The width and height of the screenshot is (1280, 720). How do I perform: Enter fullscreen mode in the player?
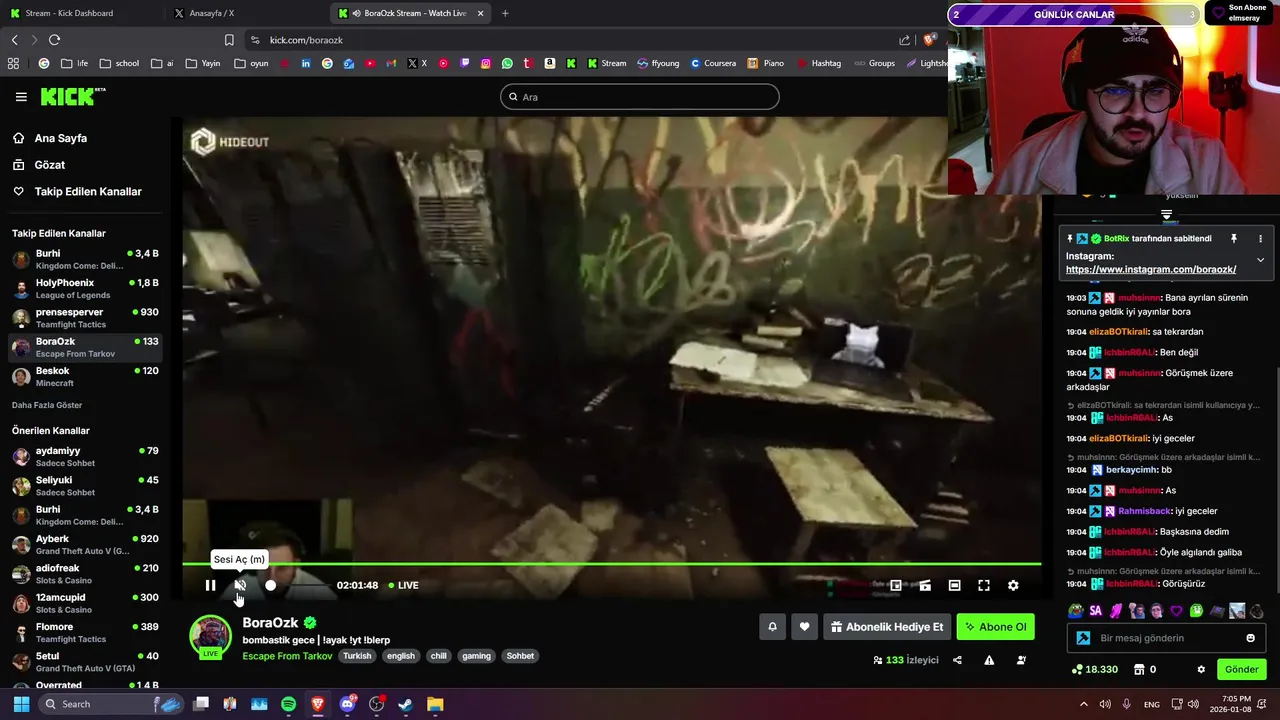click(984, 585)
